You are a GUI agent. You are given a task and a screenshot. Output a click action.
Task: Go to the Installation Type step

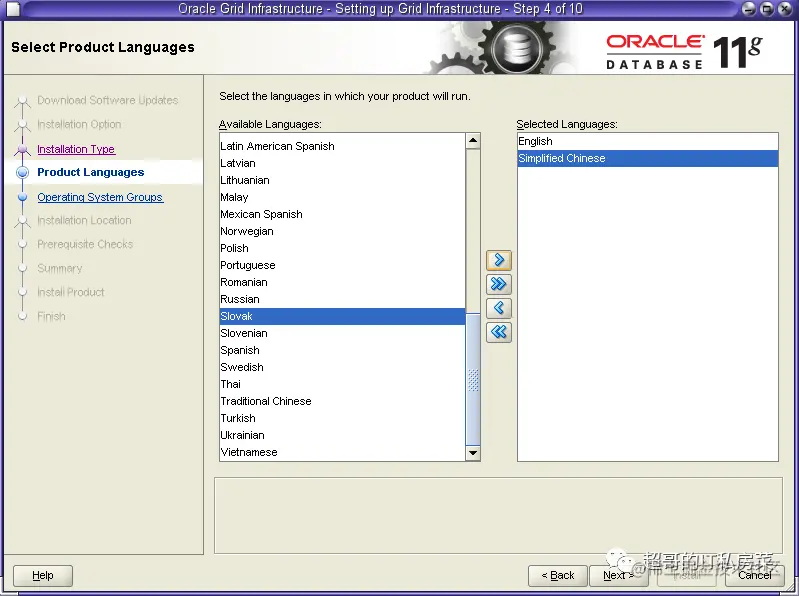point(76,149)
